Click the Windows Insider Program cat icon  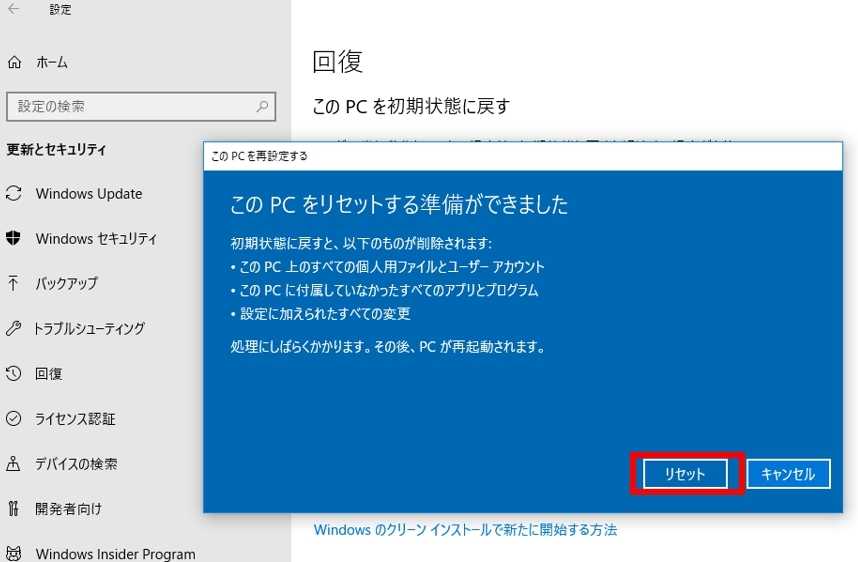point(14,553)
